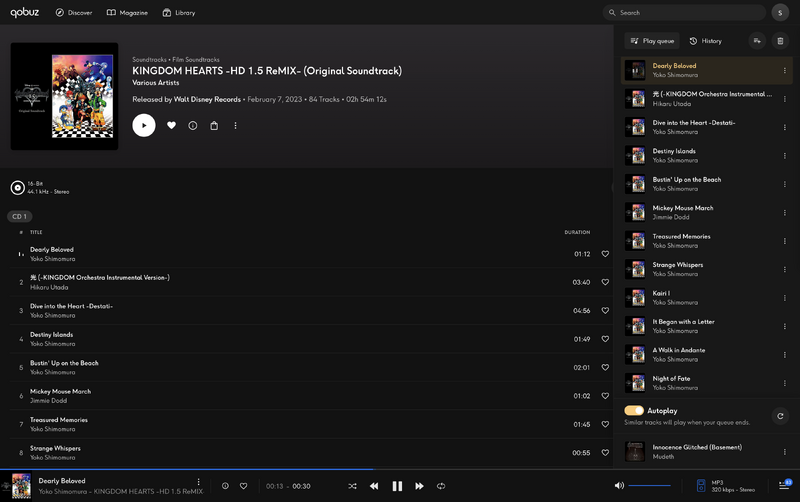Toggle the queue panel icon
800x502 pixels.
(x=785, y=485)
